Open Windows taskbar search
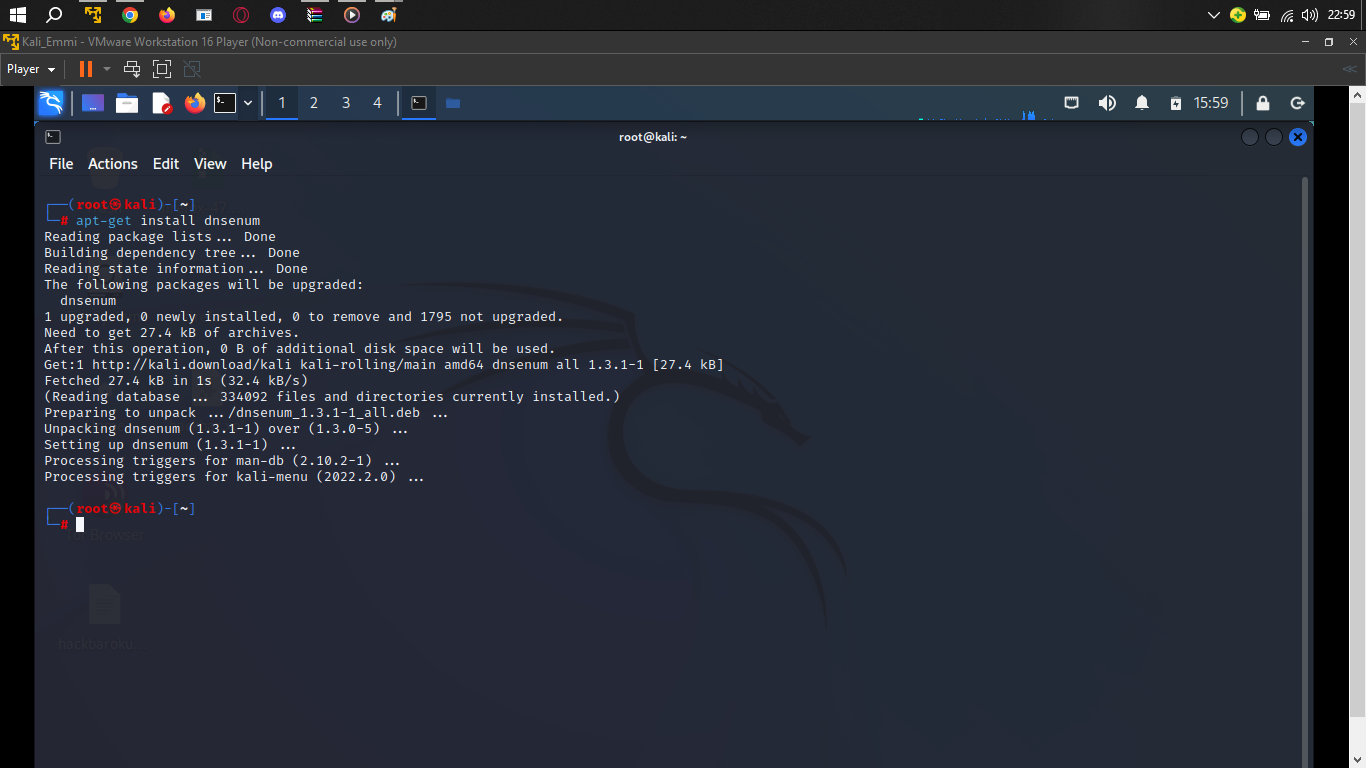Screen dimensions: 1366x768 tap(55, 15)
